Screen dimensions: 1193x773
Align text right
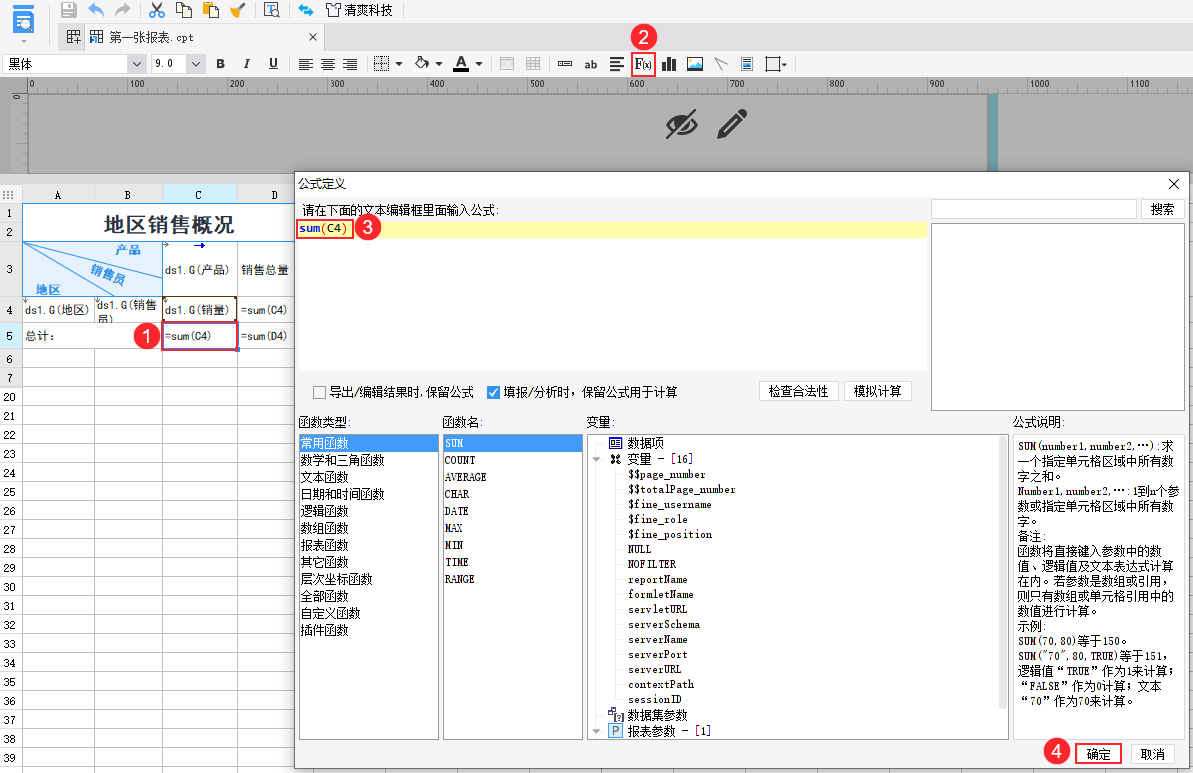[350, 64]
